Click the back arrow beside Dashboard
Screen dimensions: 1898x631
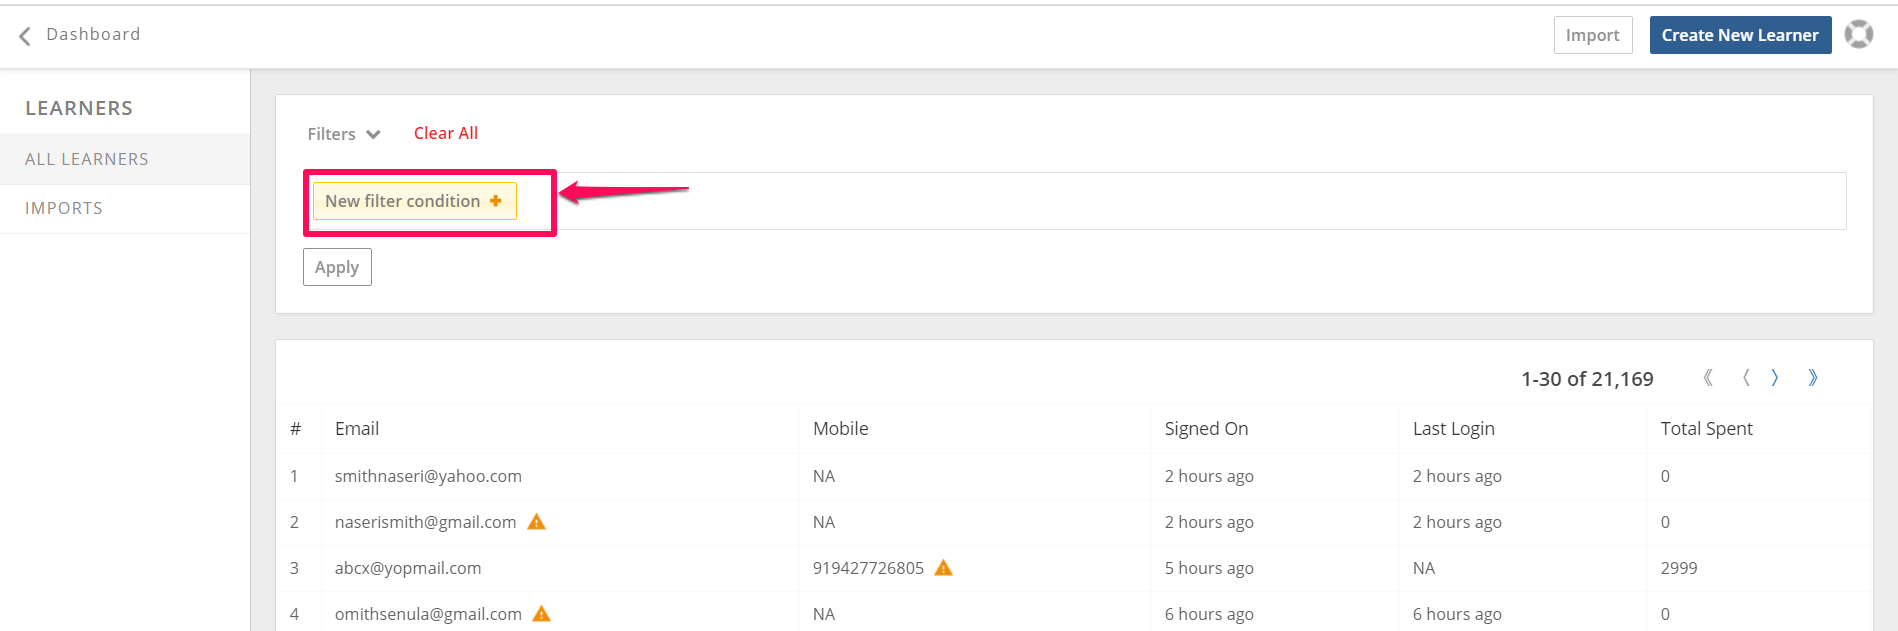pos(25,36)
